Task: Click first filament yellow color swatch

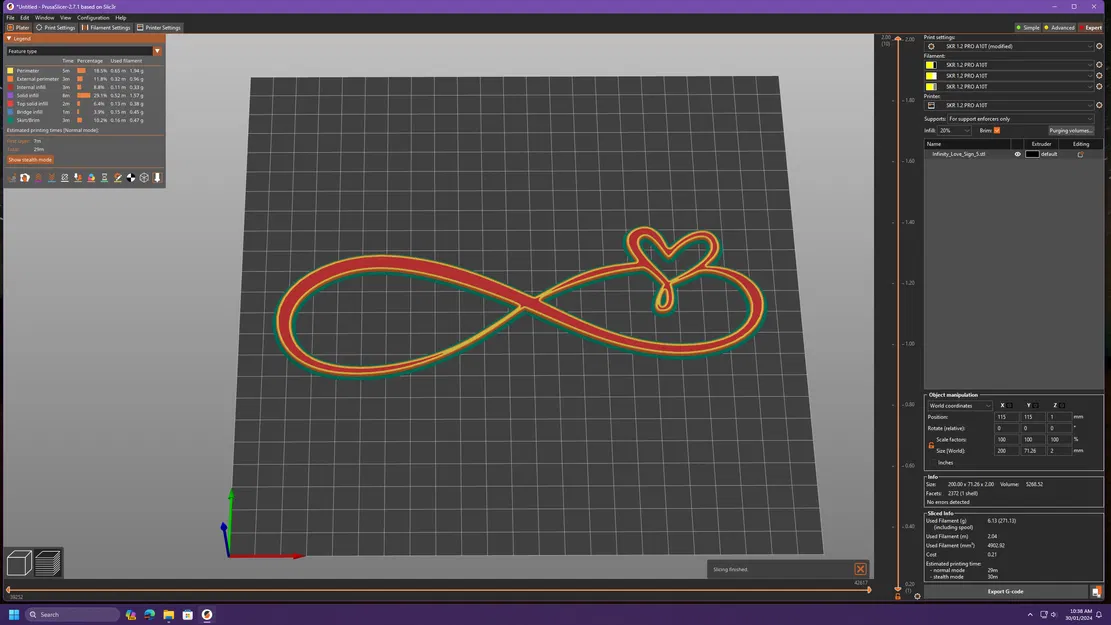Action: pos(931,64)
